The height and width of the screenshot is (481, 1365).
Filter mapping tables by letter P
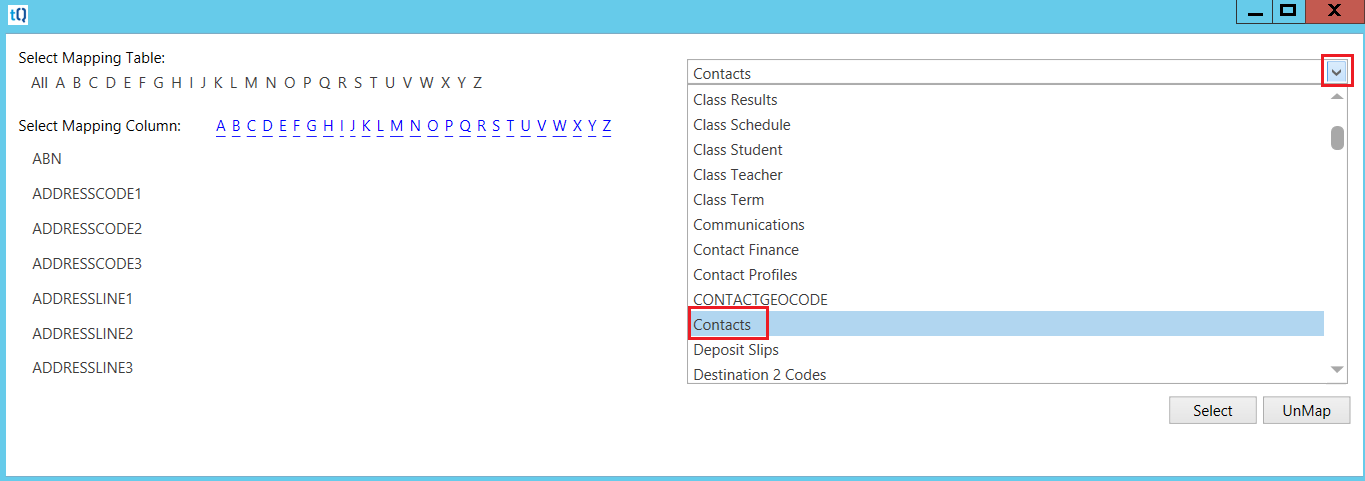tap(308, 83)
